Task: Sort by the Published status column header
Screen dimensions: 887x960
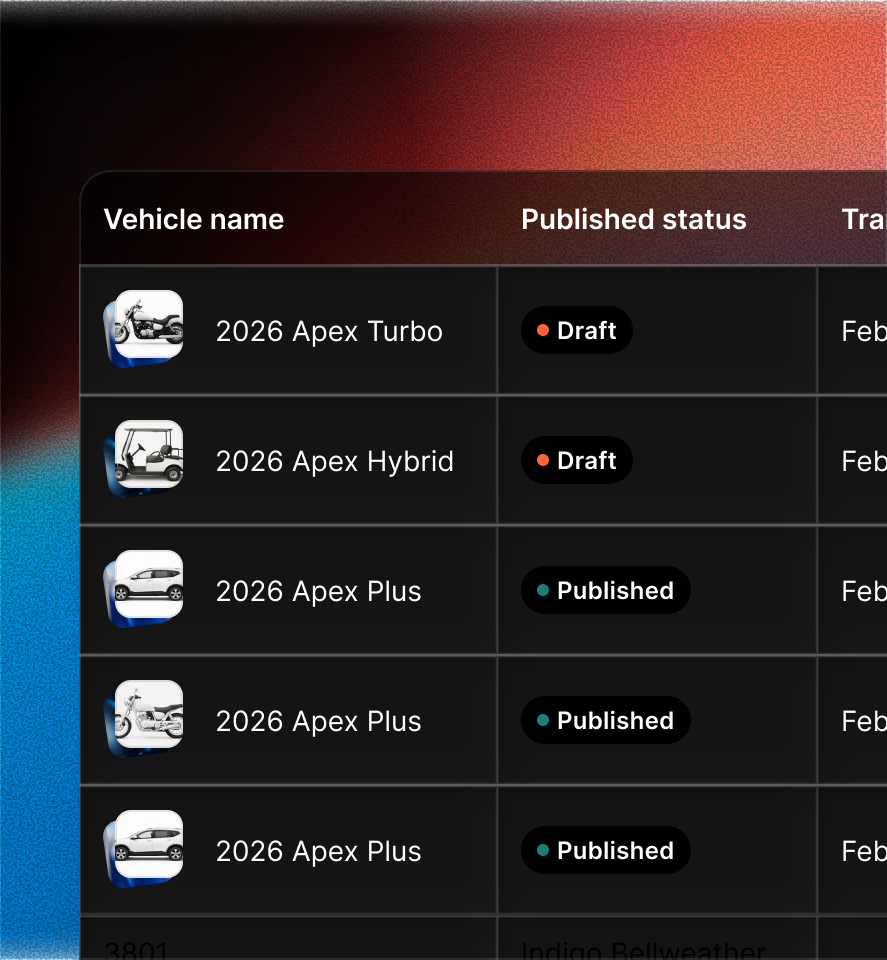Action: pyautogui.click(x=634, y=220)
